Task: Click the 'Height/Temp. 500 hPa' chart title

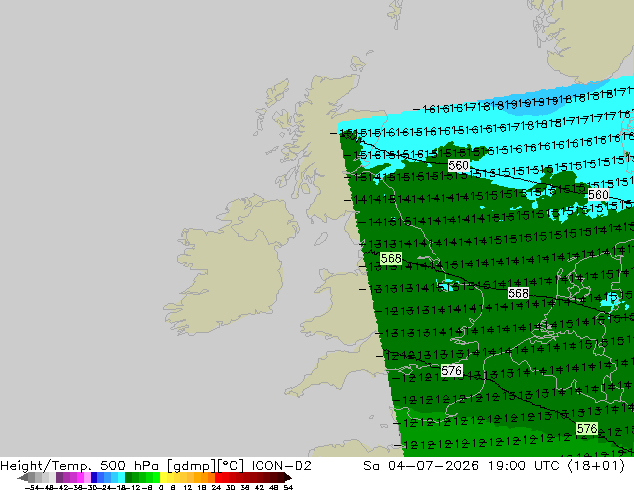Action: point(80,466)
